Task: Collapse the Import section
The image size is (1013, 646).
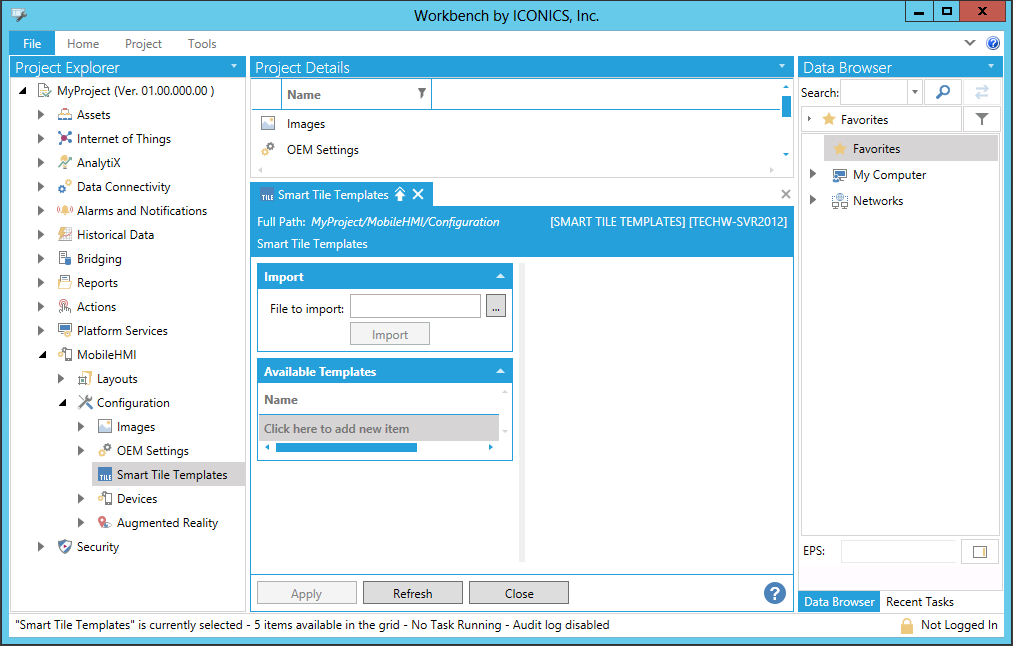Action: pos(501,276)
